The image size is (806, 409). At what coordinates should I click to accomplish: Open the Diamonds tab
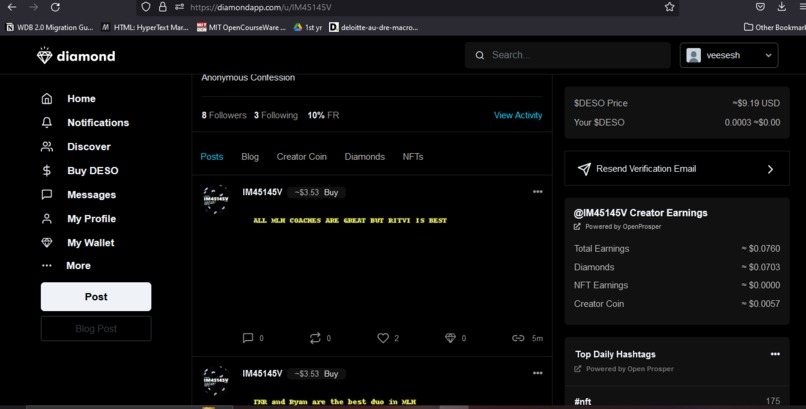[364, 157]
